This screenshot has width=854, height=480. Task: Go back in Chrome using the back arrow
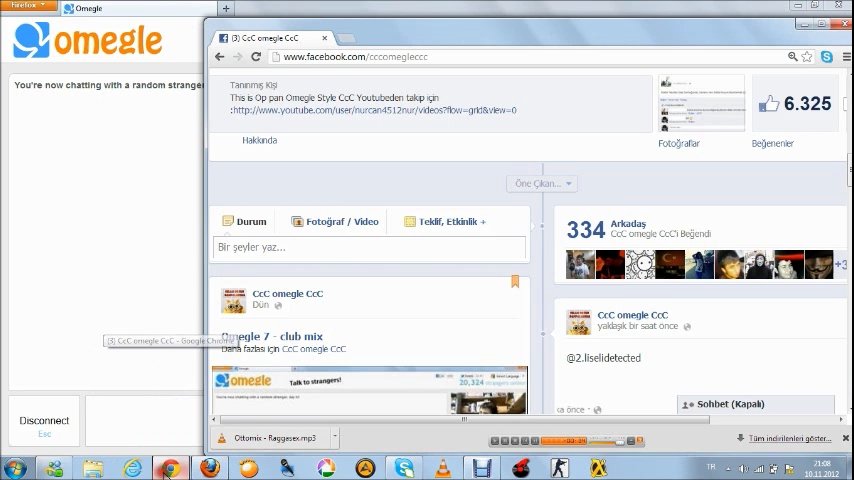[x=219, y=57]
